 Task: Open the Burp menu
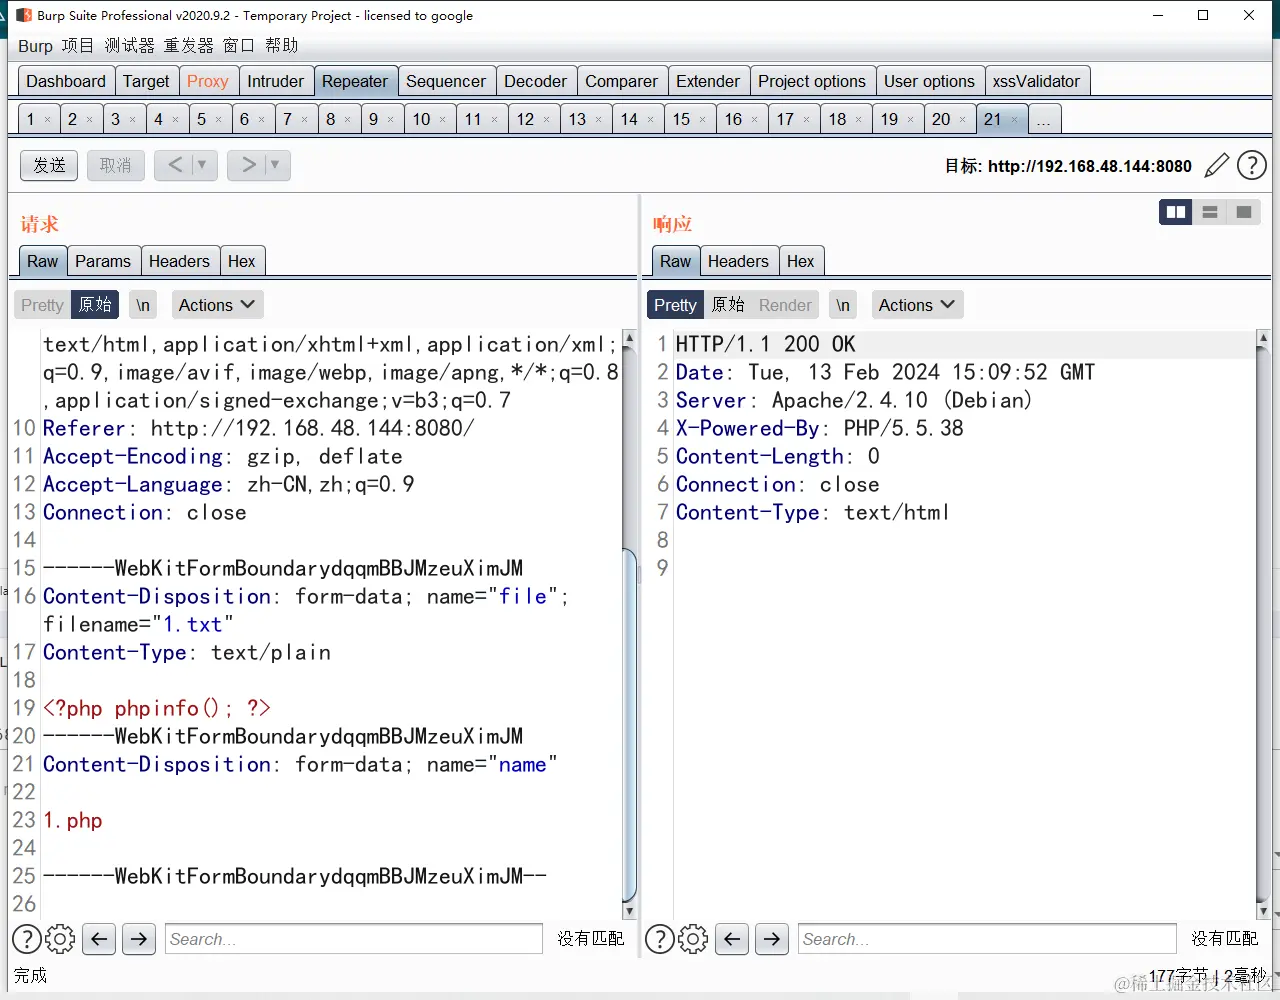coord(35,46)
